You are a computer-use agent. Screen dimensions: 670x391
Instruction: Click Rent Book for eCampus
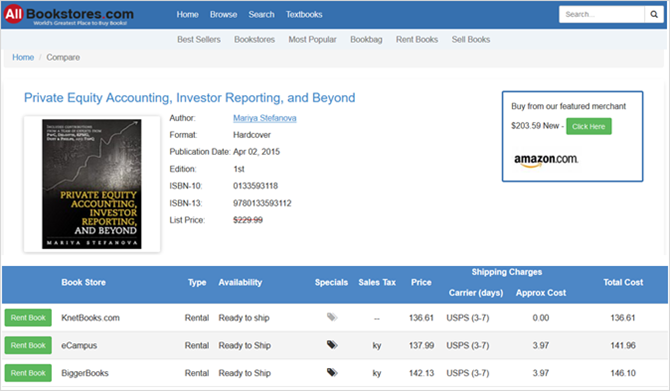pos(28,345)
